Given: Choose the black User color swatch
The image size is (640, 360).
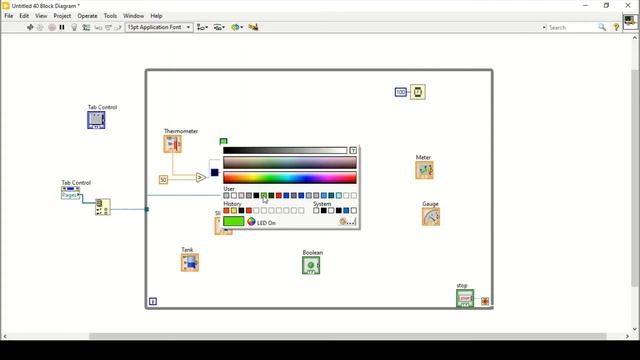Looking at the screenshot, I should [x=256, y=196].
